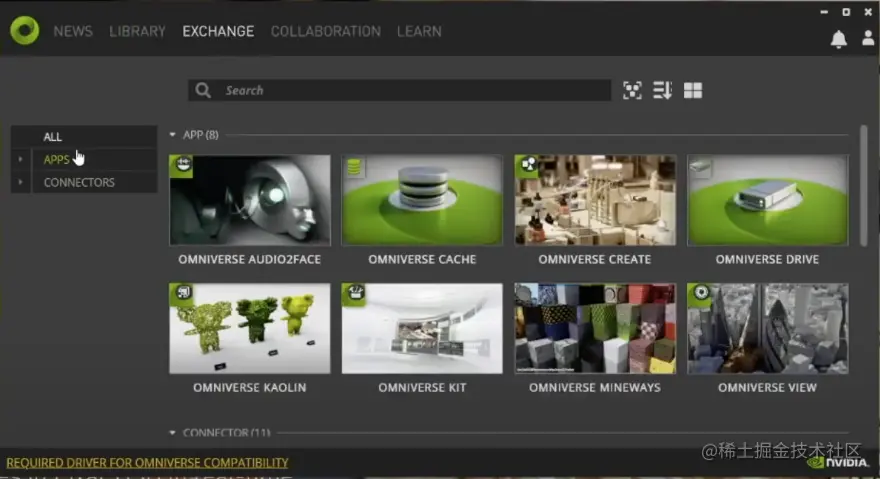Click the vertical scrollbar of the app list
Viewport: 880px width, 479px height.
tap(864, 185)
